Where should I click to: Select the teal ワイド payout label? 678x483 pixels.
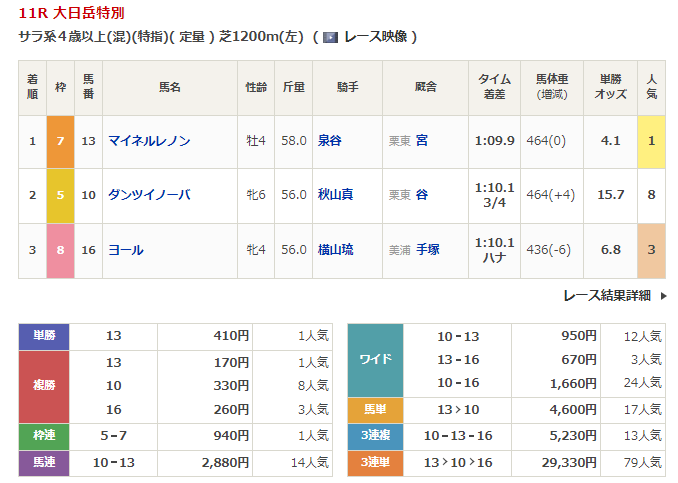(374, 360)
